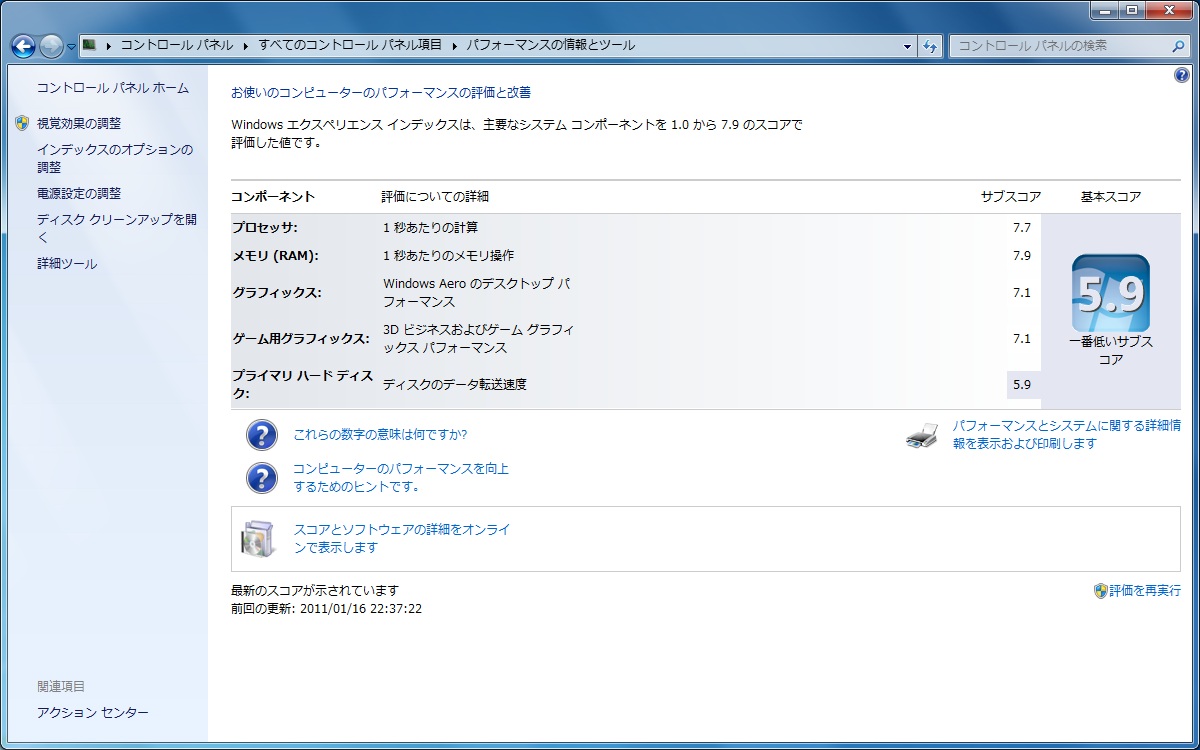Click the サブスコア column header
Viewport: 1200px width, 750px height.
click(1011, 197)
